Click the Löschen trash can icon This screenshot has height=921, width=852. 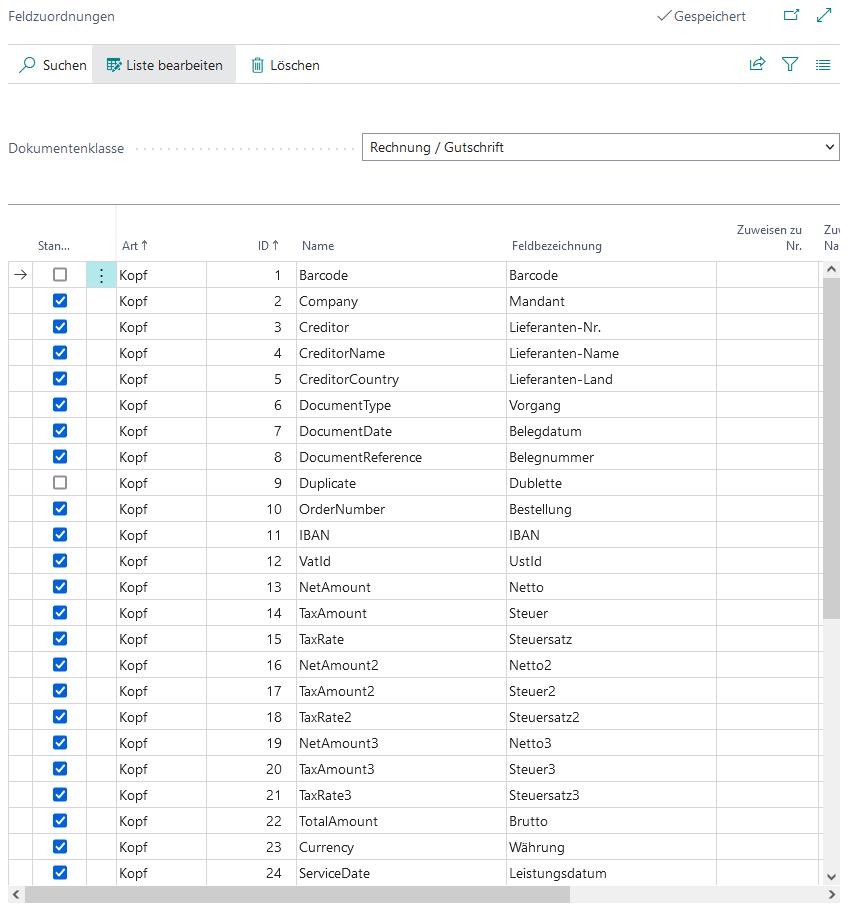click(257, 65)
